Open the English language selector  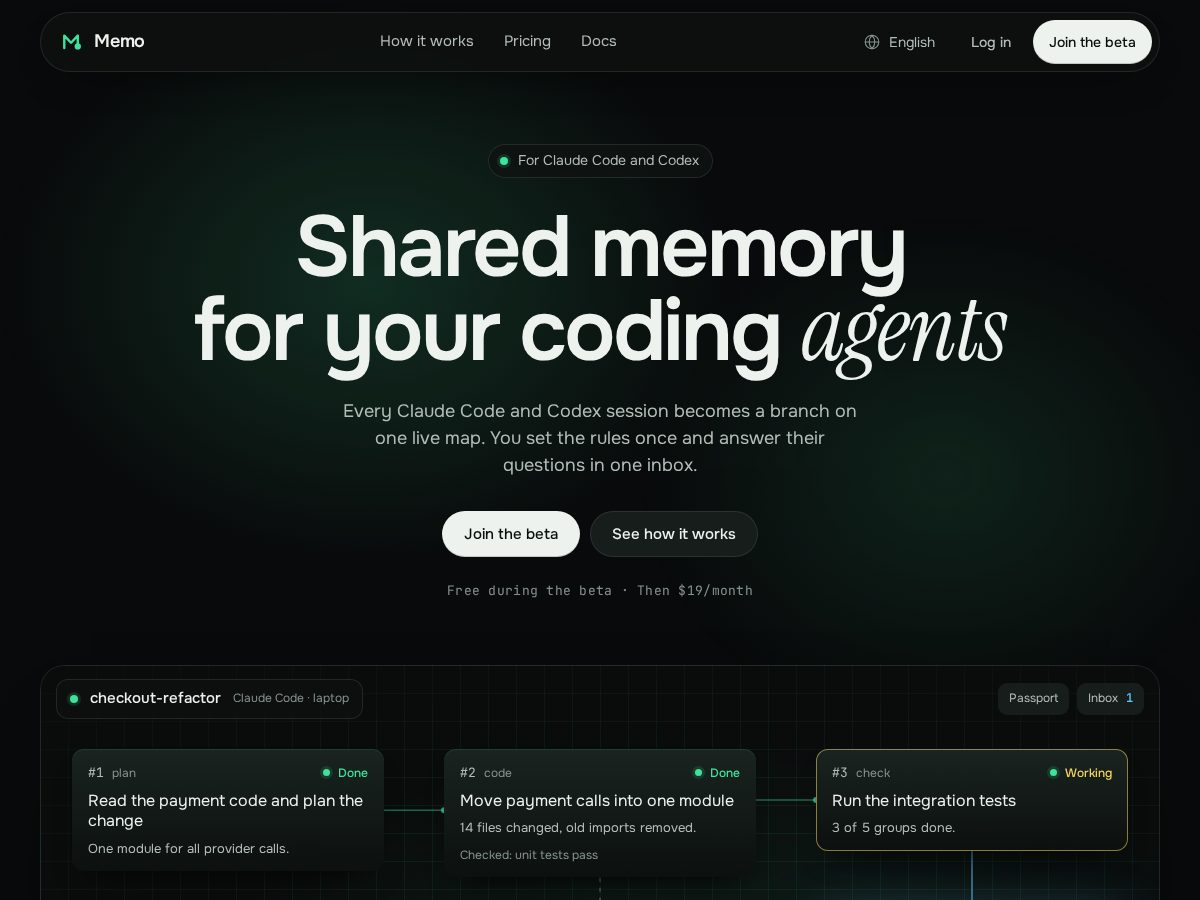[x=900, y=42]
